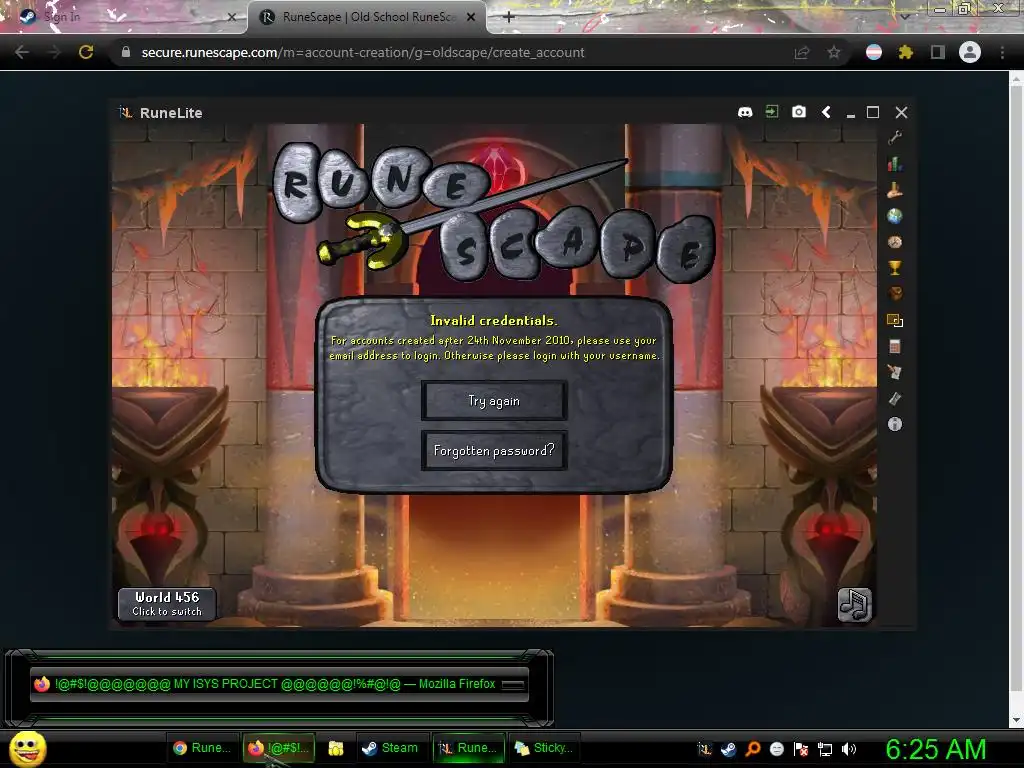This screenshot has height=768, width=1024.
Task: Open the file explorer taskbar item
Action: click(336, 748)
